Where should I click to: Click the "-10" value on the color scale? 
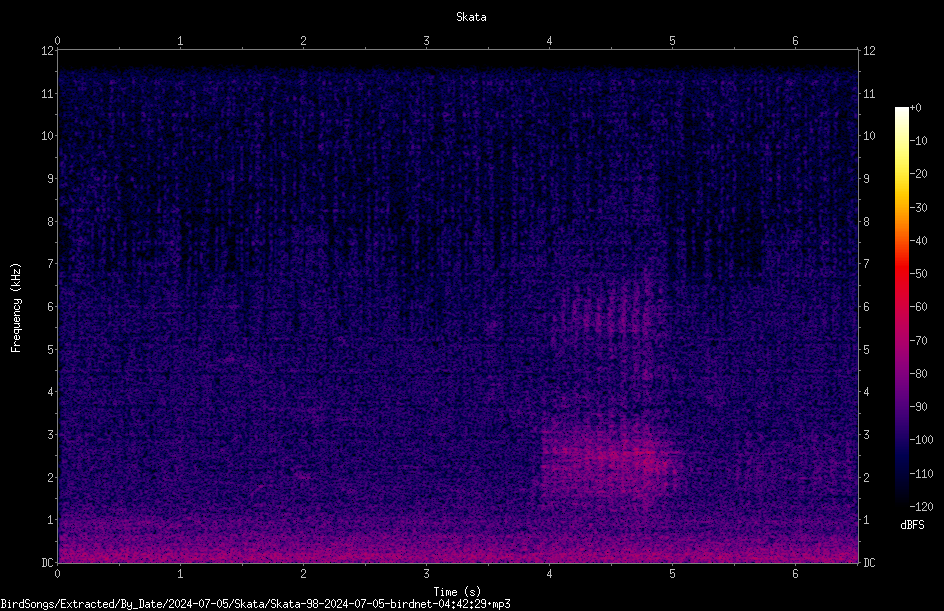pyautogui.click(x=918, y=141)
